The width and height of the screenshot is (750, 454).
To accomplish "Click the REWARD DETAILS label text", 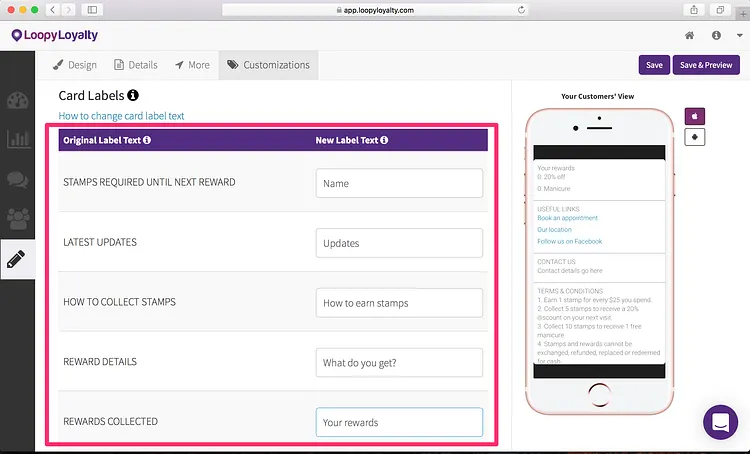I will (100, 362).
